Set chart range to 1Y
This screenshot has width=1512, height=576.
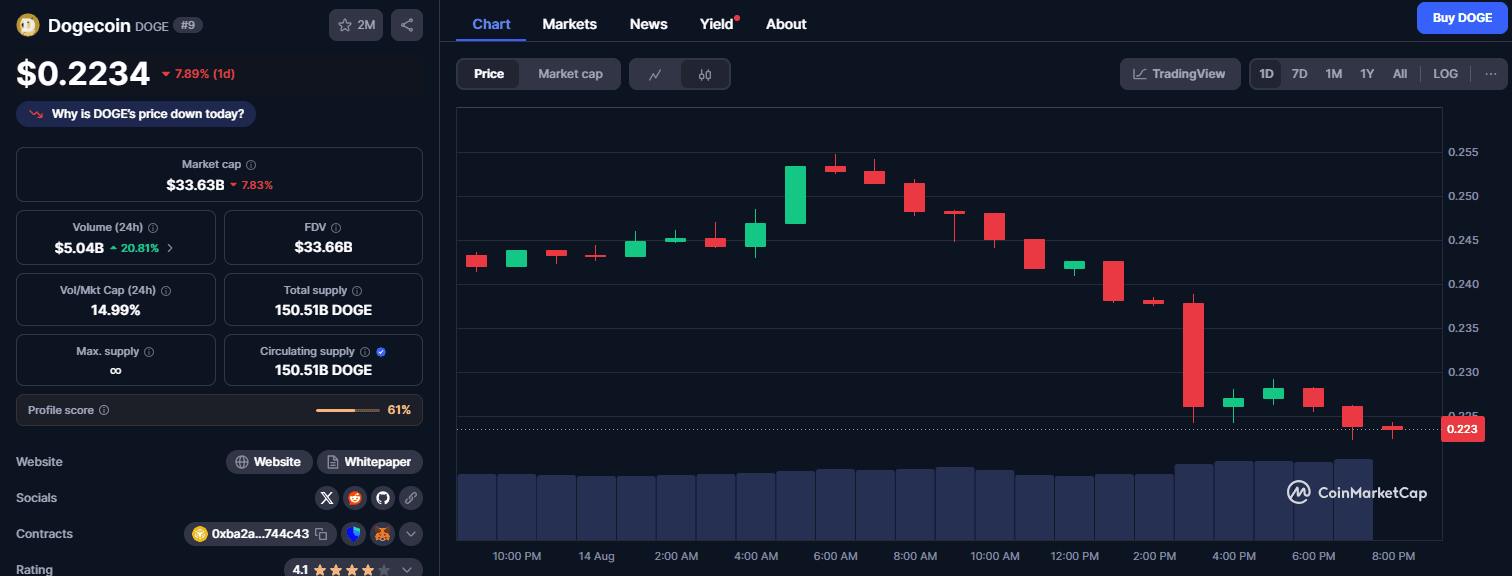1367,74
